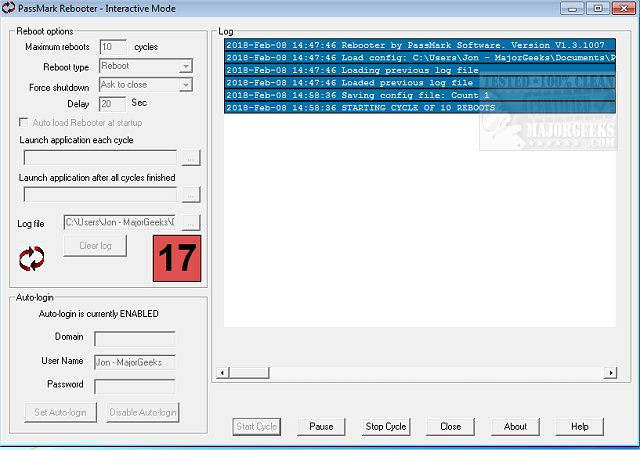The image size is (640, 450).
Task: Minimize the Rebooter window
Action: click(572, 8)
